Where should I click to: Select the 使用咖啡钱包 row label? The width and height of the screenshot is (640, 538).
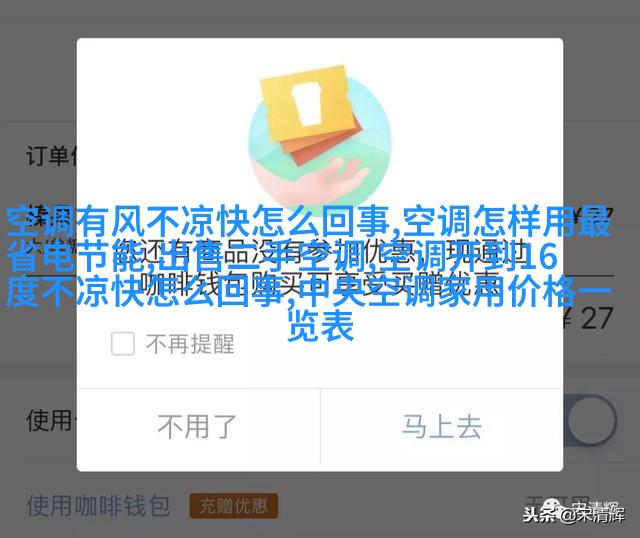pos(98,506)
